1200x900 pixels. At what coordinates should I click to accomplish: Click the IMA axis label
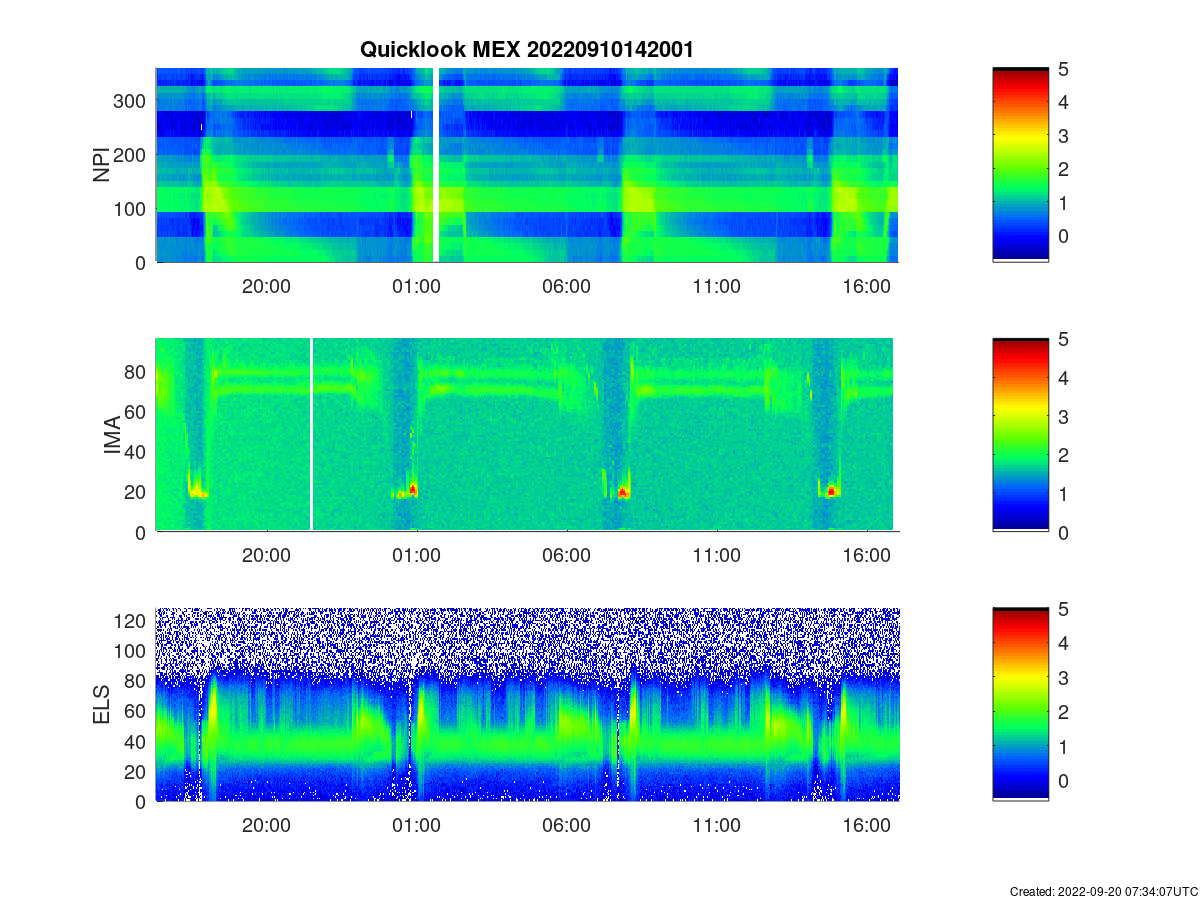pyautogui.click(x=112, y=435)
